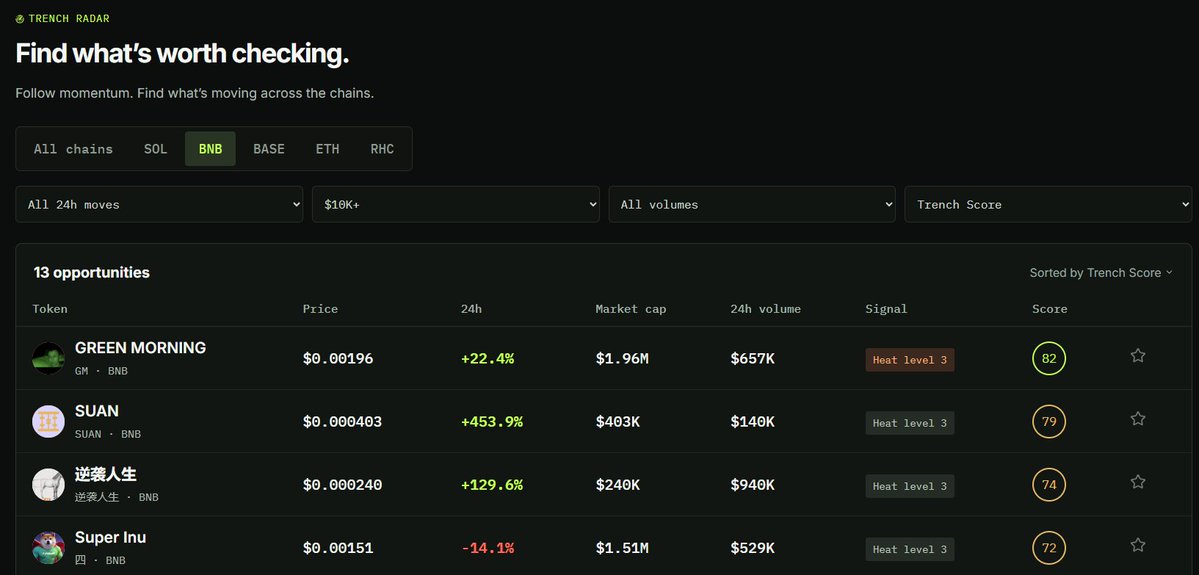Click the Market cap column header
1199x575 pixels.
(631, 309)
